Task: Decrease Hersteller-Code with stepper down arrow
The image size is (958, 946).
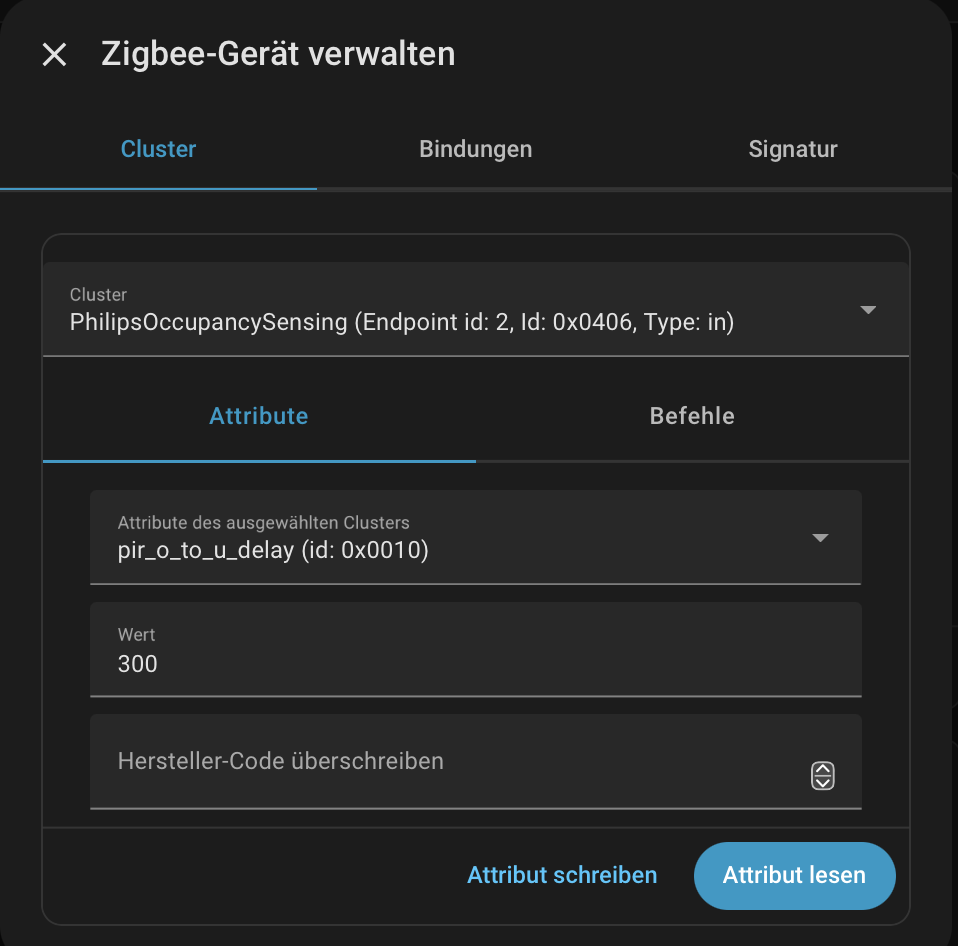Action: tap(822, 782)
